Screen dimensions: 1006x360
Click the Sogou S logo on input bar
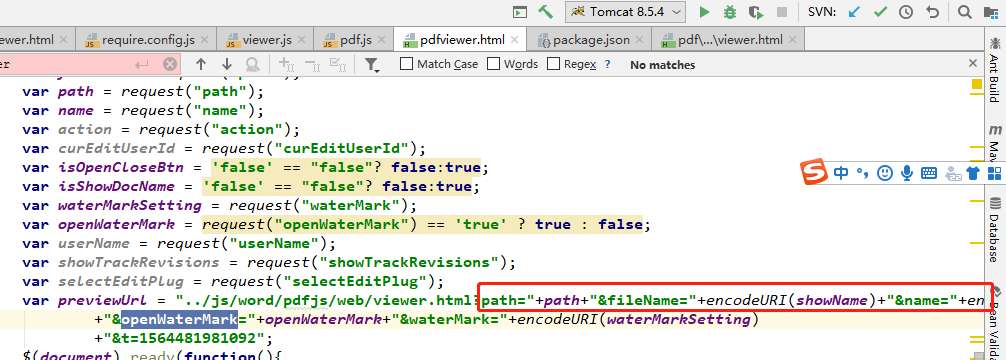click(x=814, y=173)
